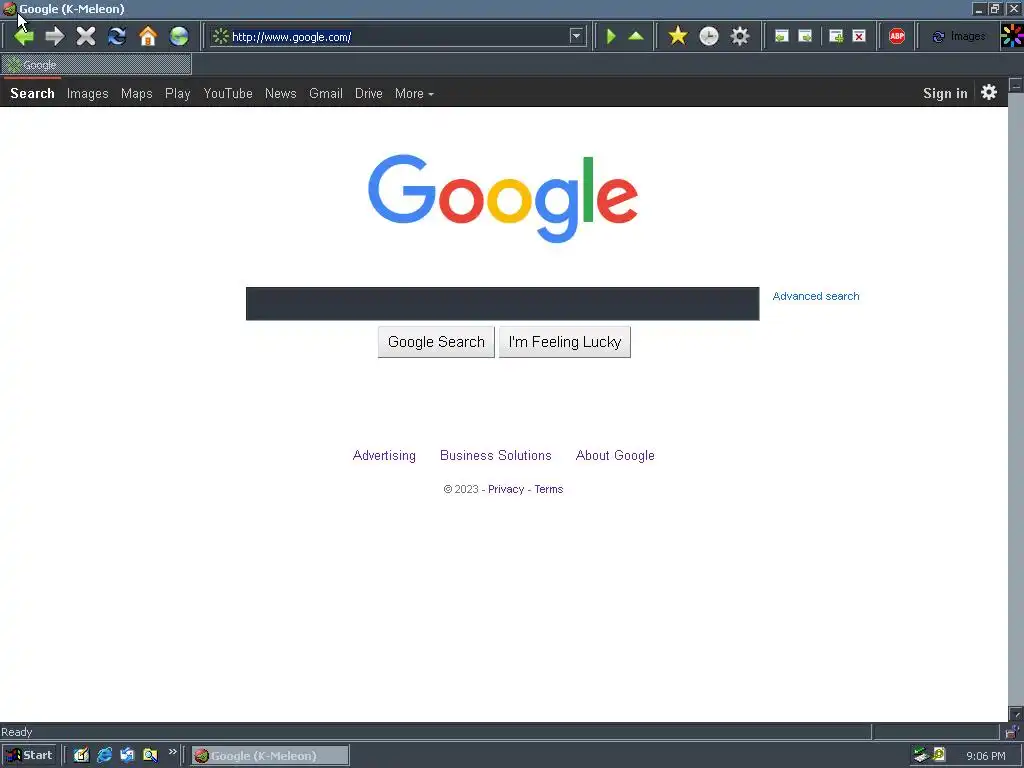Open Gmail in Google navigation bar
Image resolution: width=1024 pixels, height=768 pixels.
(326, 93)
